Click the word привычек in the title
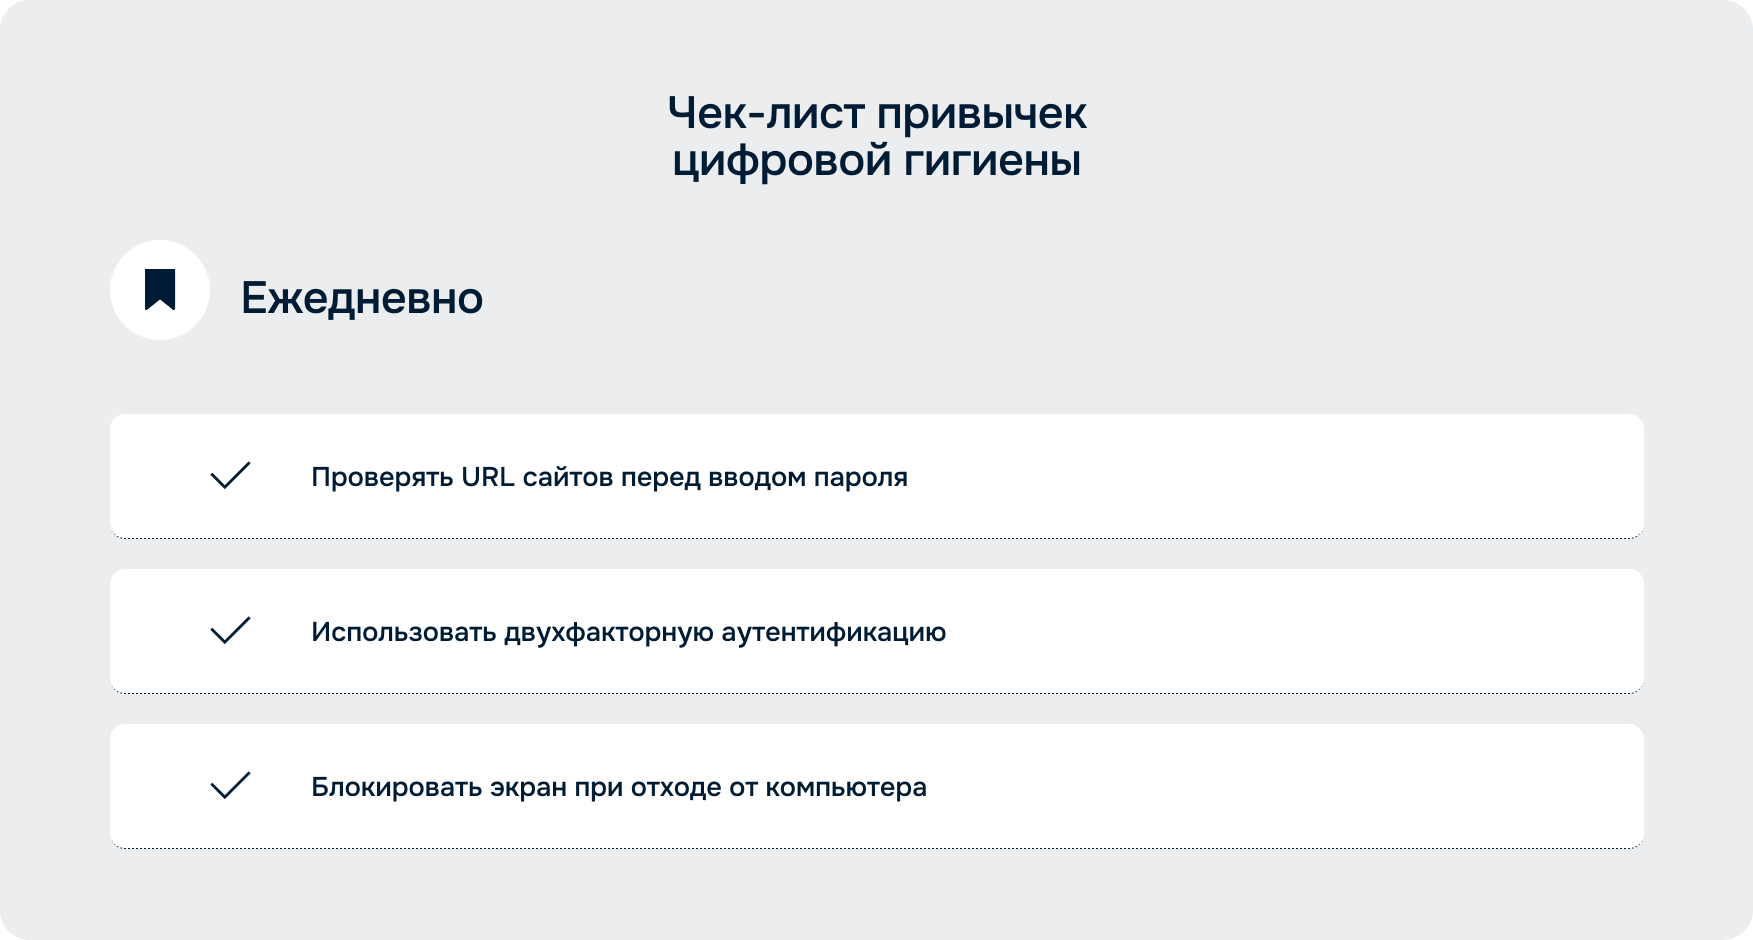The width and height of the screenshot is (1753, 940). [981, 114]
